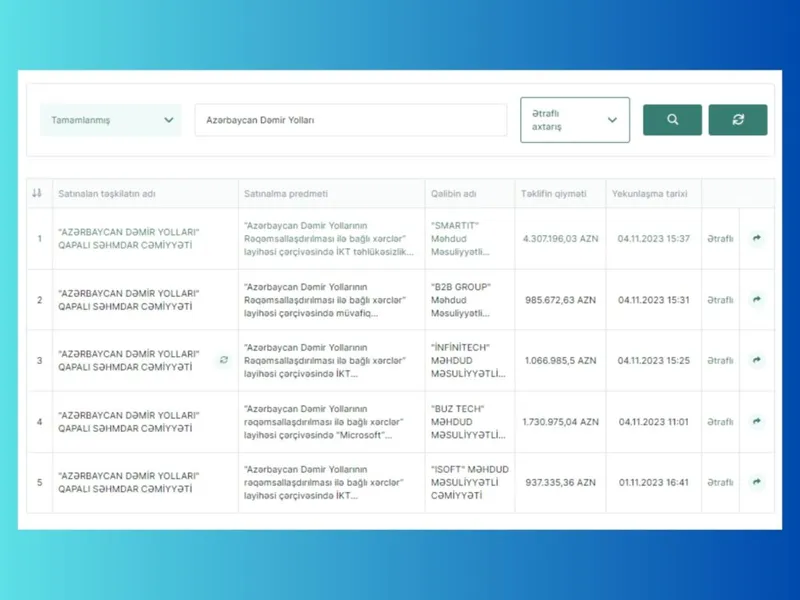This screenshot has height=600, width=800.
Task: Click price 937.335,36 AZN
Action: (560, 482)
